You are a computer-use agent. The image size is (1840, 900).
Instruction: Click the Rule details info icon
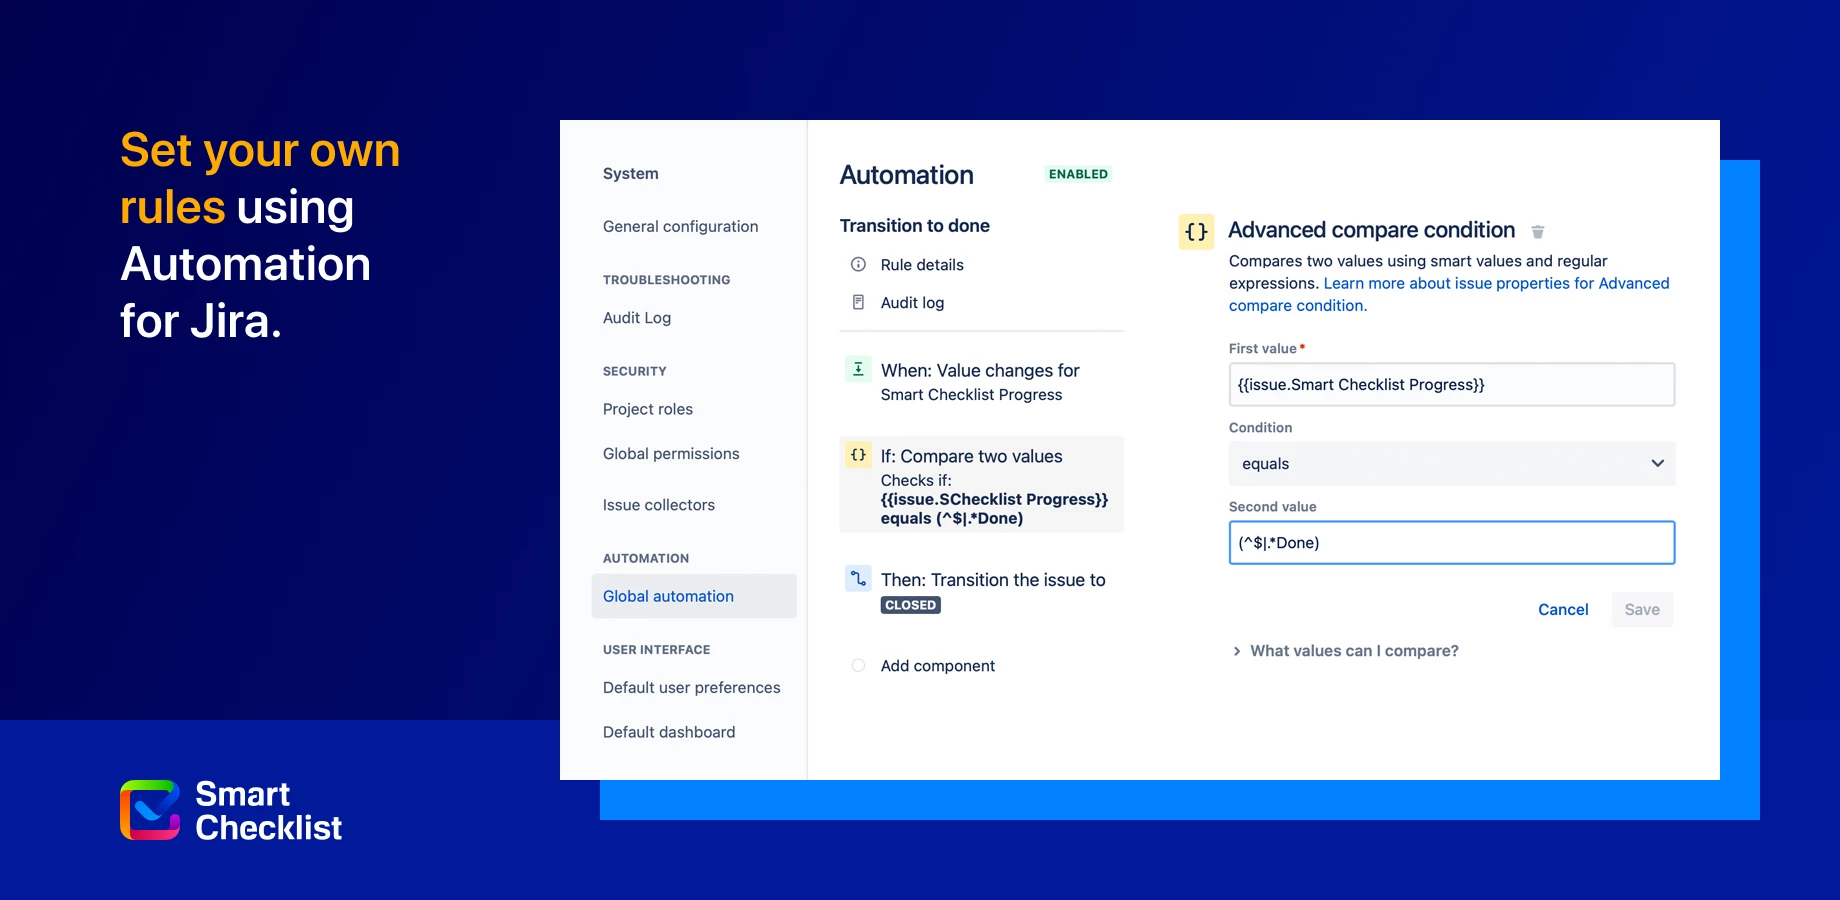click(858, 264)
